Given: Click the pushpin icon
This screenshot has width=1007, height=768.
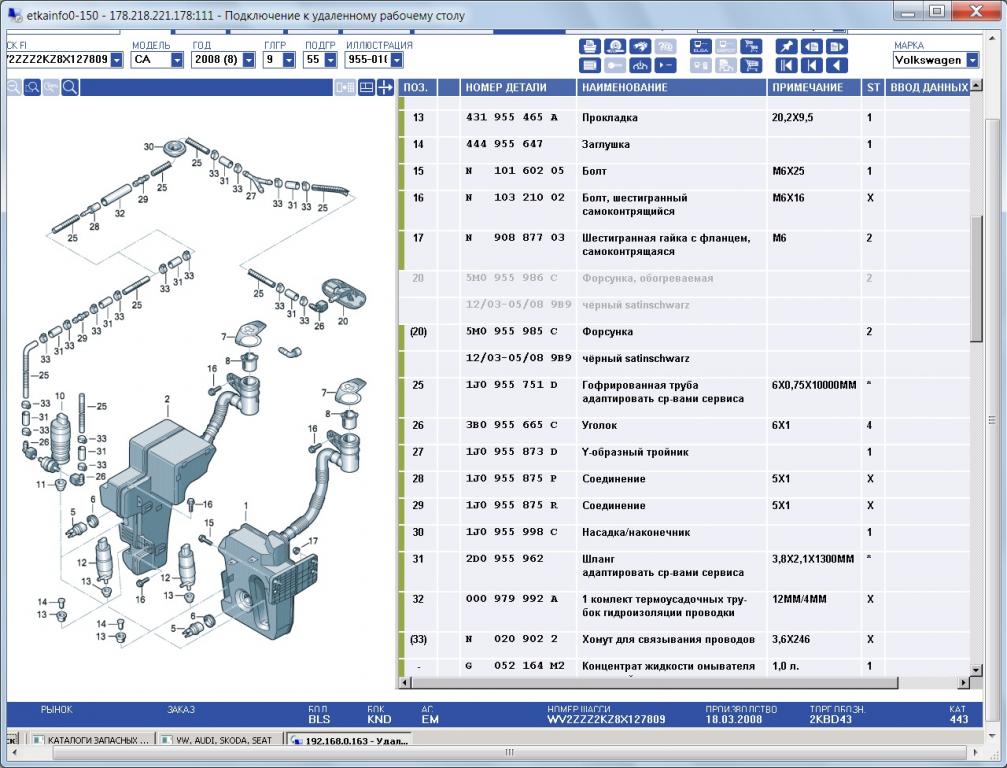Looking at the screenshot, I should 786,46.
